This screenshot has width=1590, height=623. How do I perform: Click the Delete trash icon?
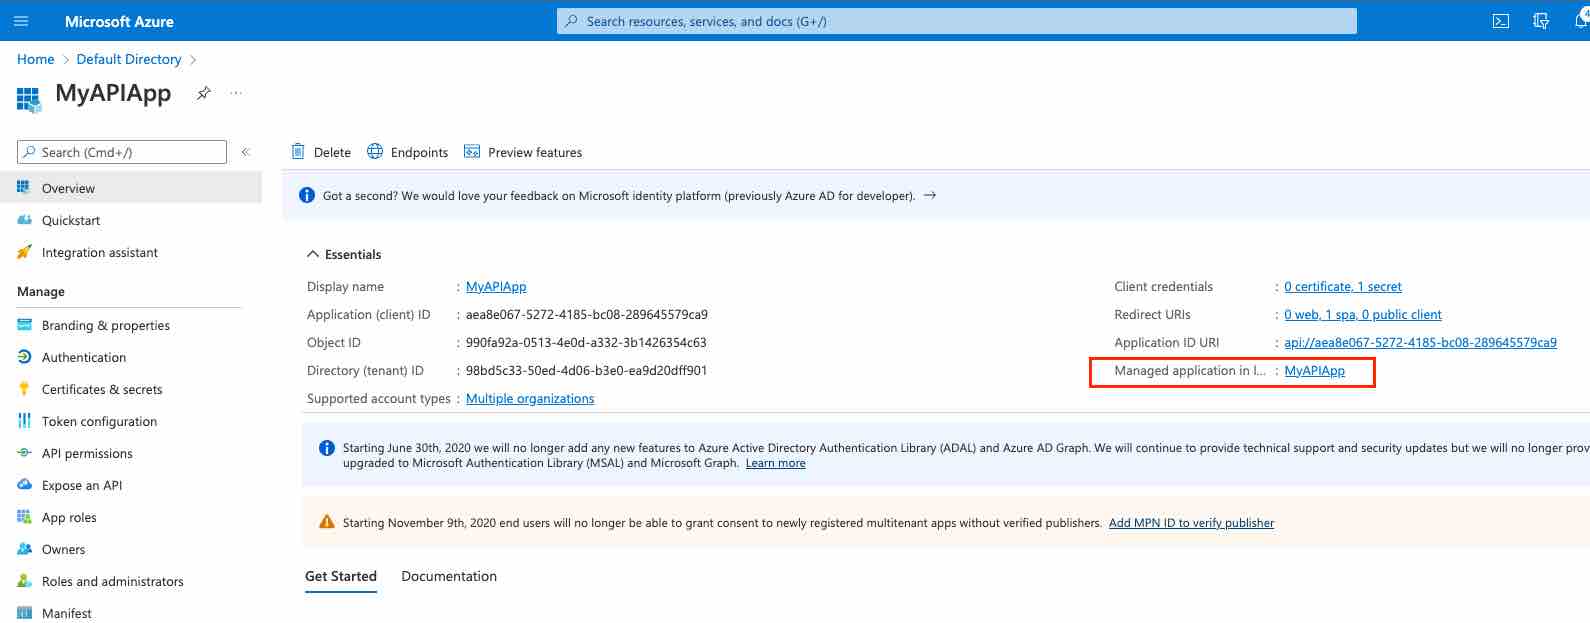click(298, 152)
